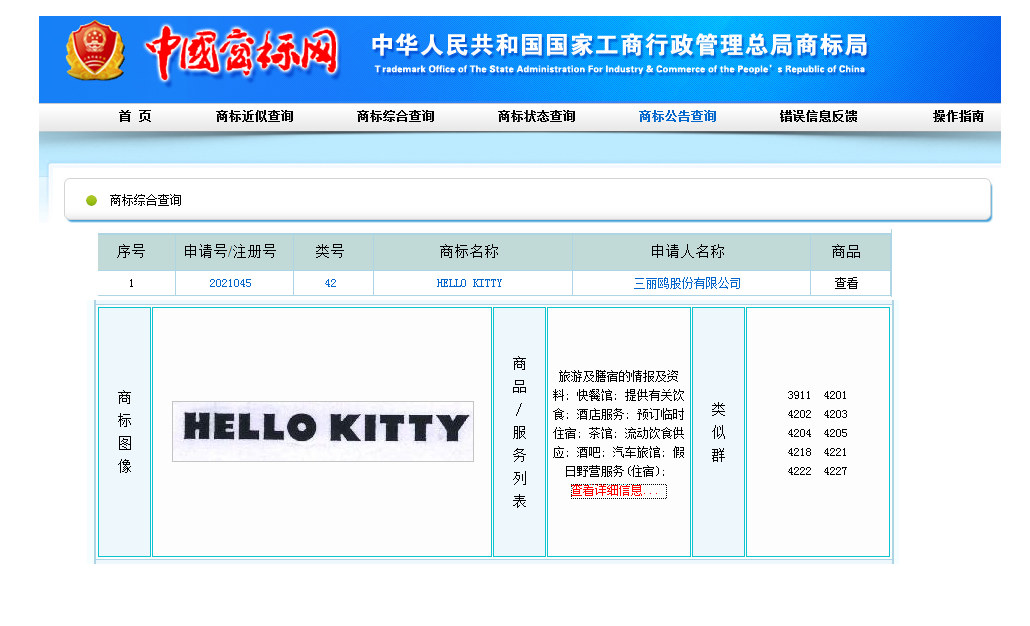1030x626 pixels.
Task: Click similar group code 4204
Action: tap(799, 433)
